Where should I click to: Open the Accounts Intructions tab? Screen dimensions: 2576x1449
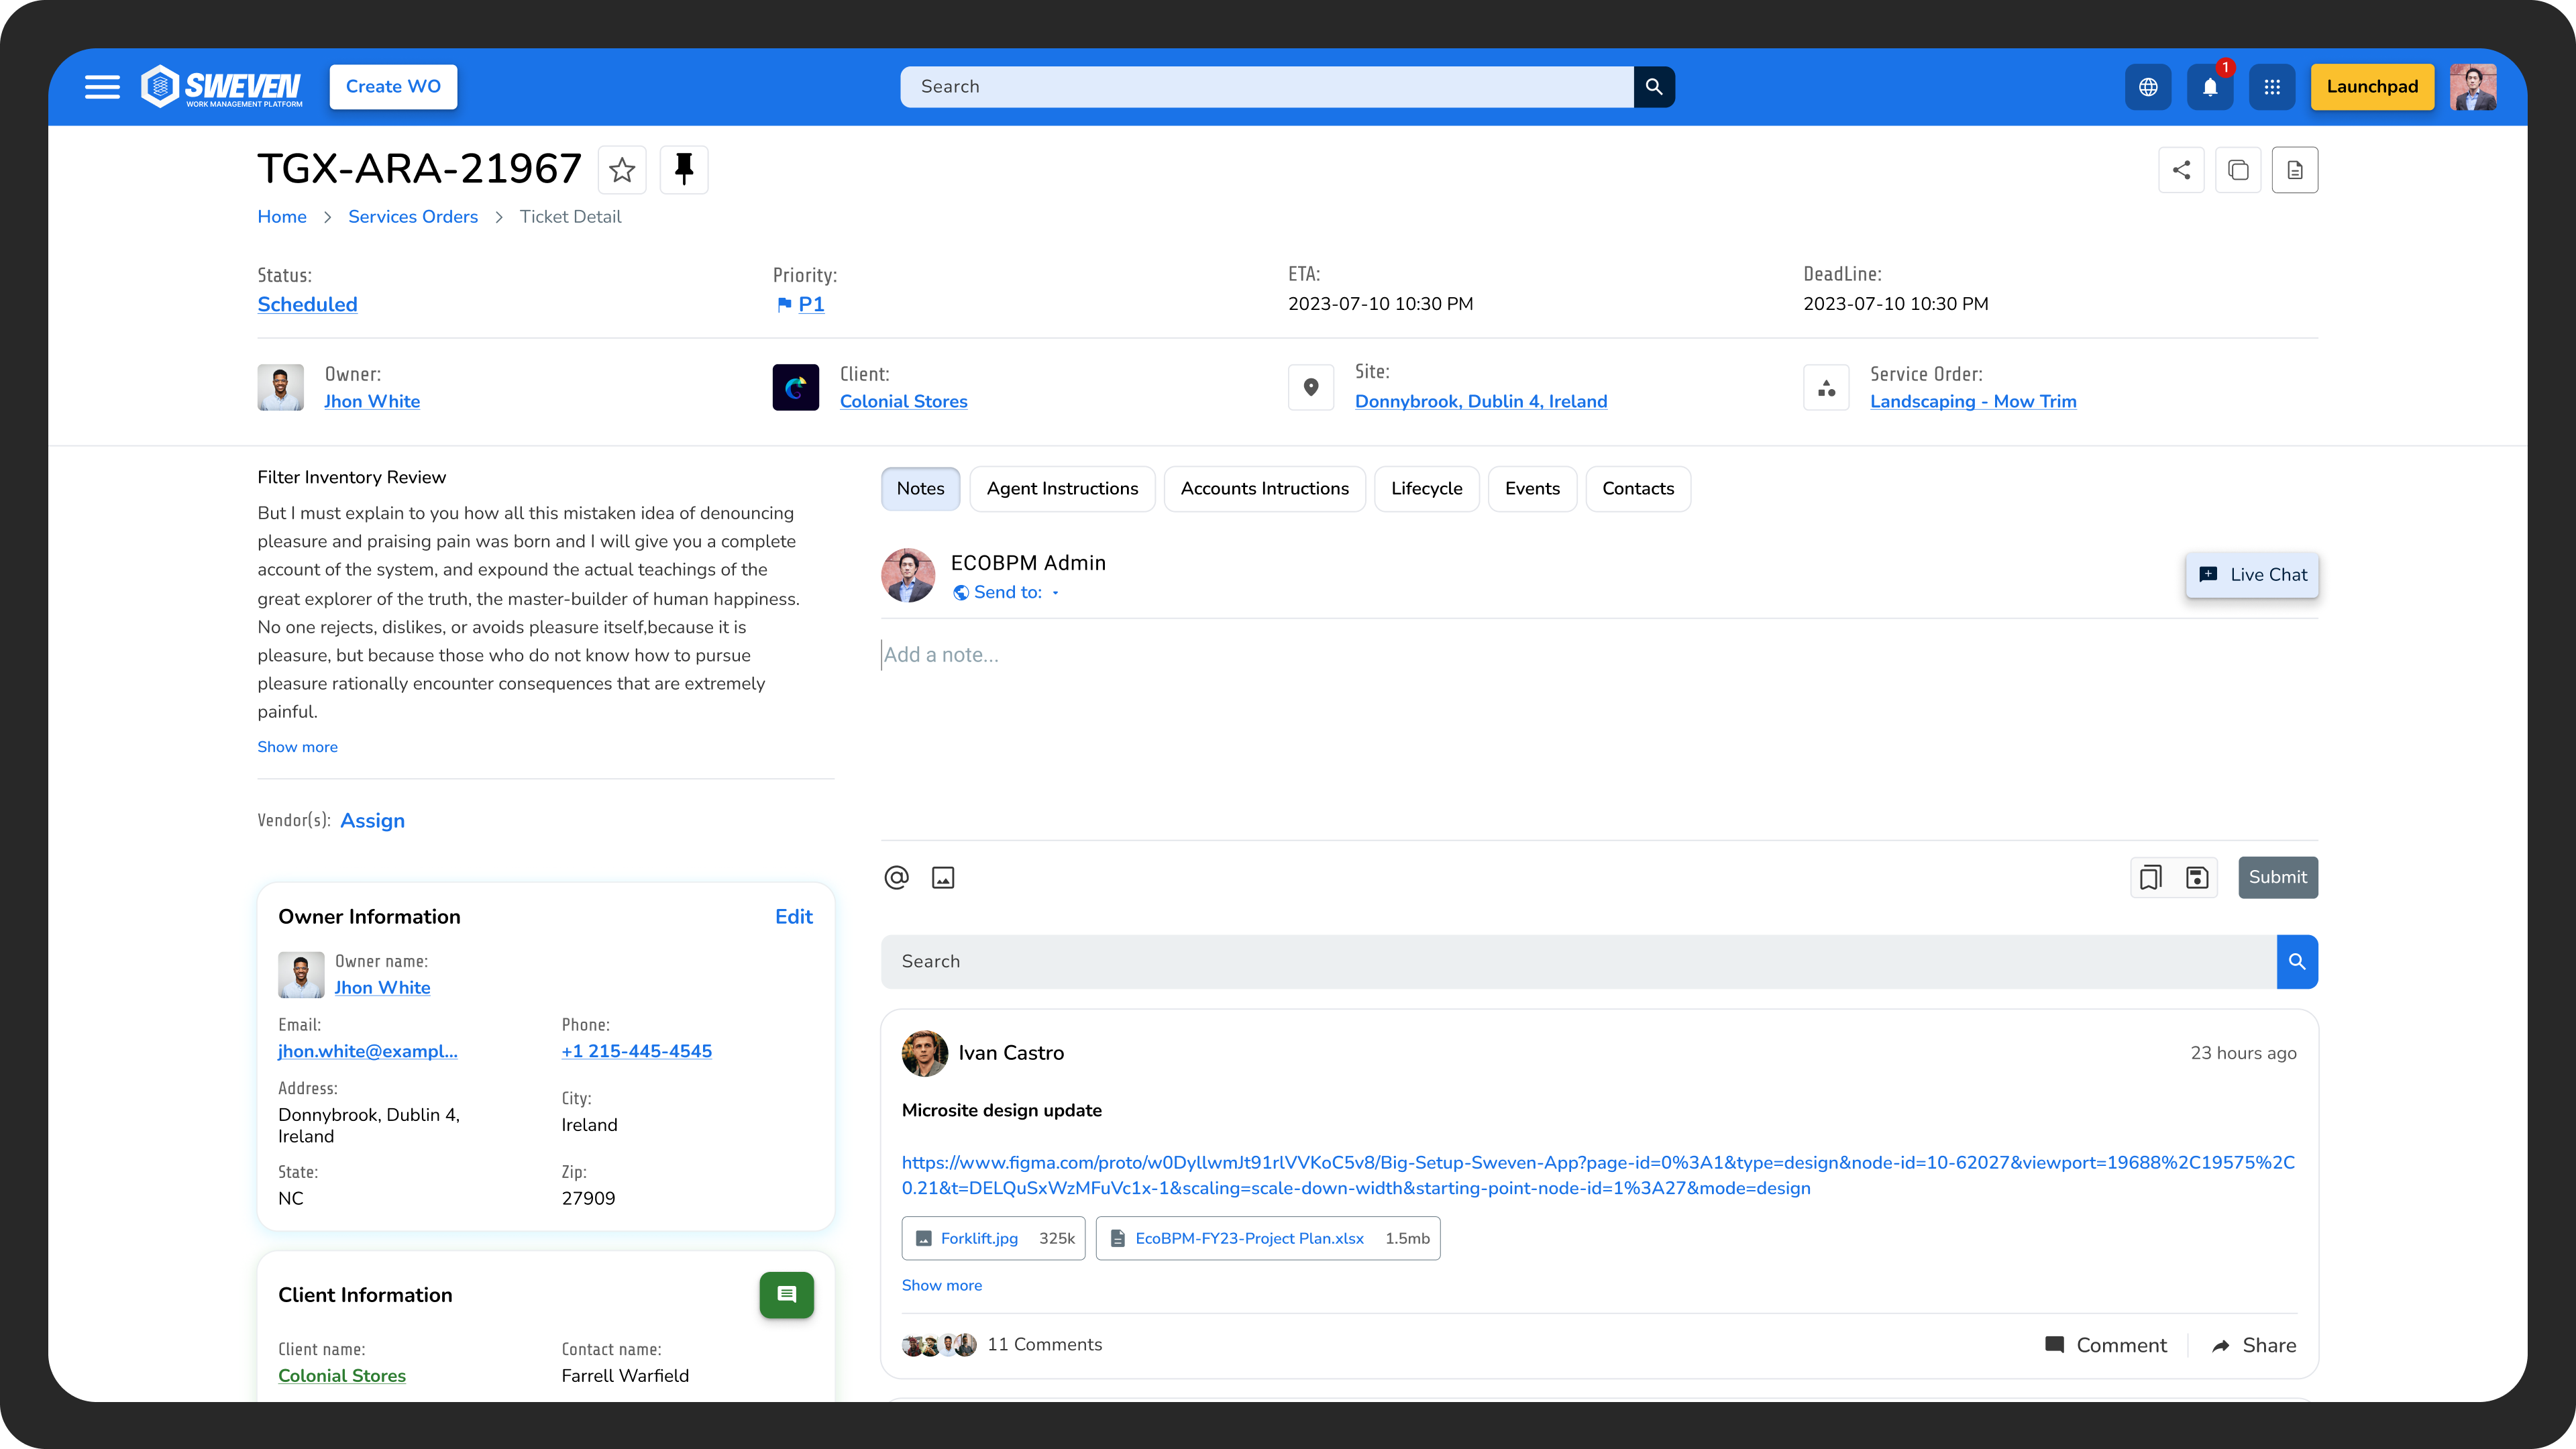coord(1264,489)
